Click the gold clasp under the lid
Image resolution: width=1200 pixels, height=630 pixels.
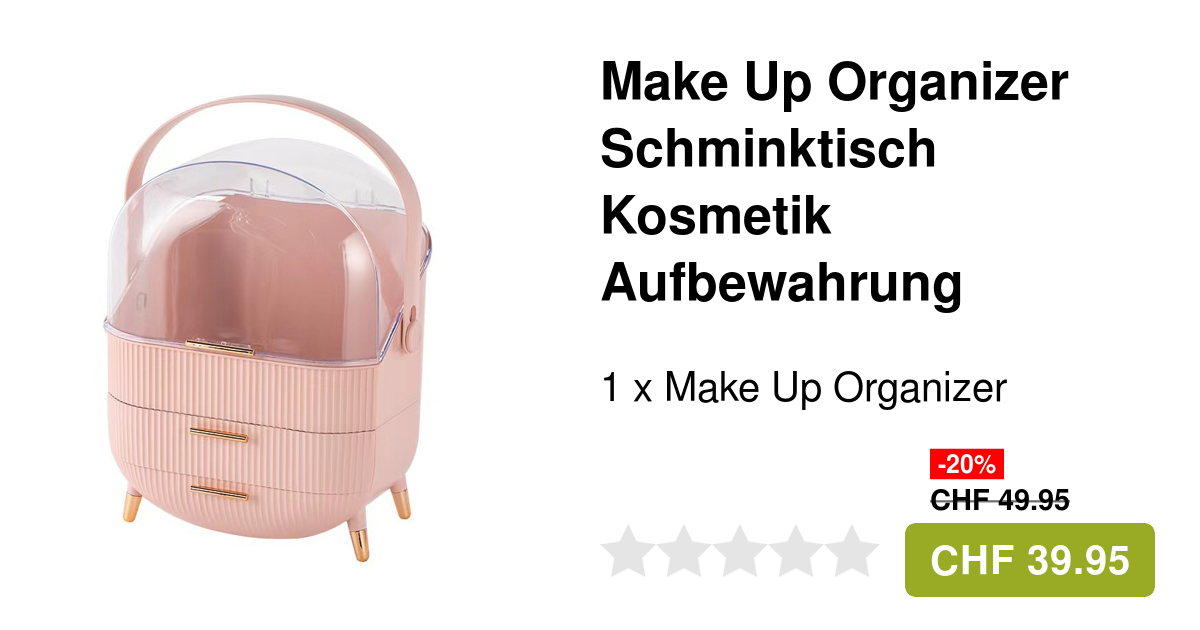(x=219, y=345)
